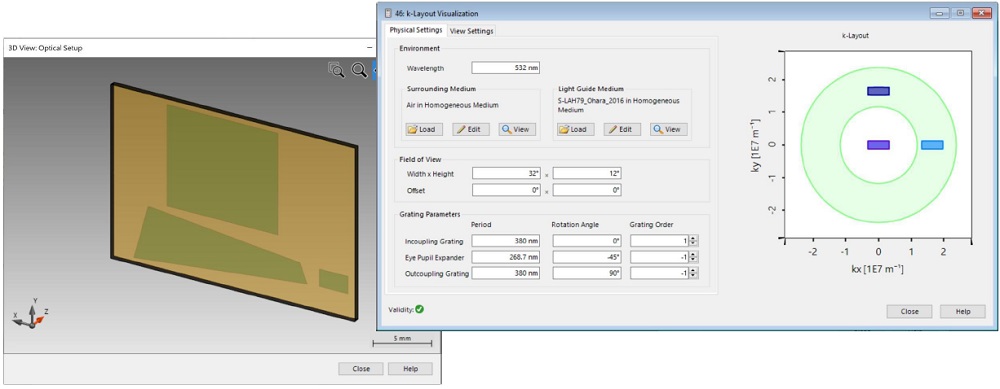Click Help in the k-Layout Visualization window

pos(962,311)
